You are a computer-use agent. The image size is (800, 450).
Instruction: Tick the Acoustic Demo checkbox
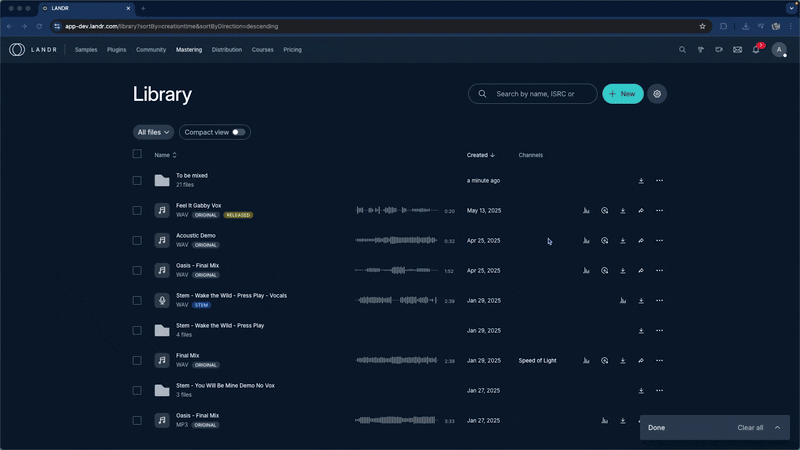pos(137,240)
